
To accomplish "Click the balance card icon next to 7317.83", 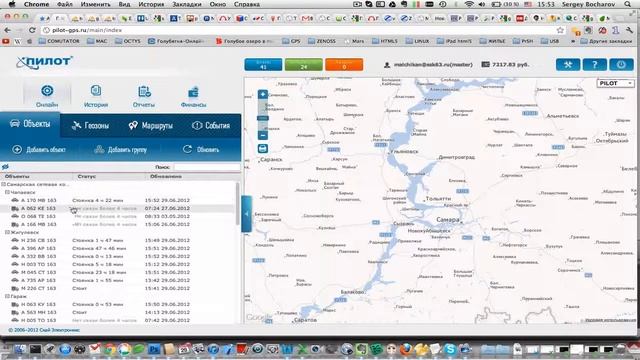I will coord(485,64).
